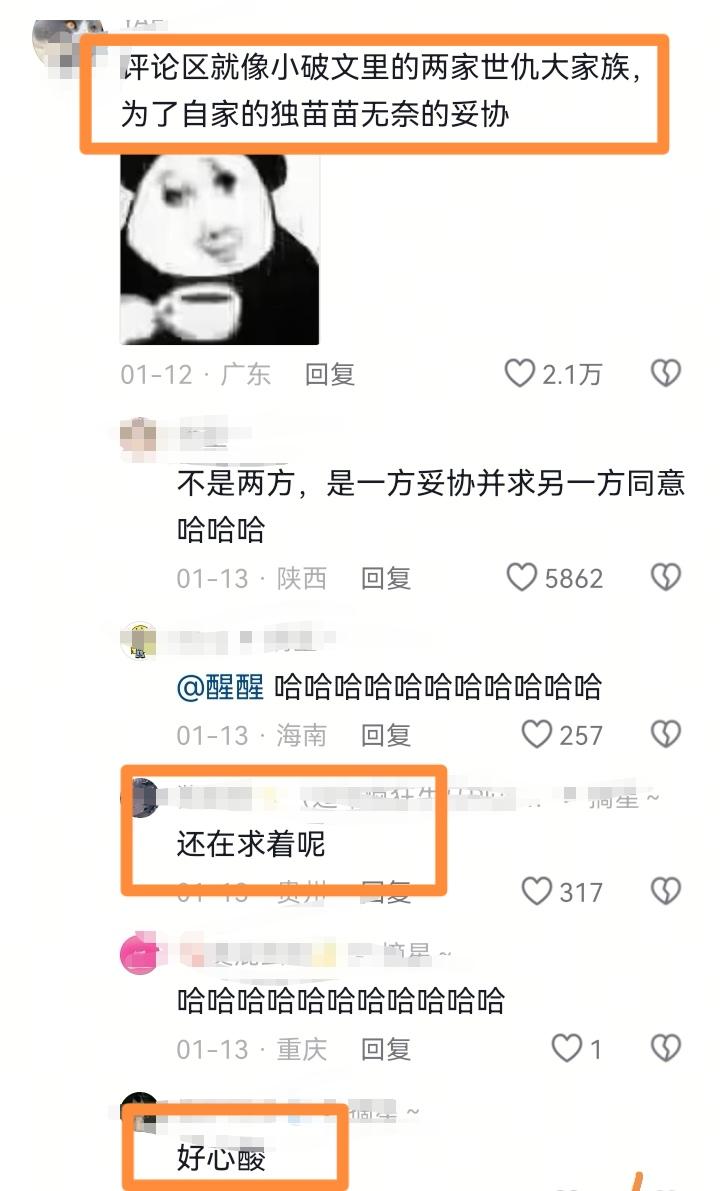Open avatar of the Shaanxi commenter

(x=139, y=438)
